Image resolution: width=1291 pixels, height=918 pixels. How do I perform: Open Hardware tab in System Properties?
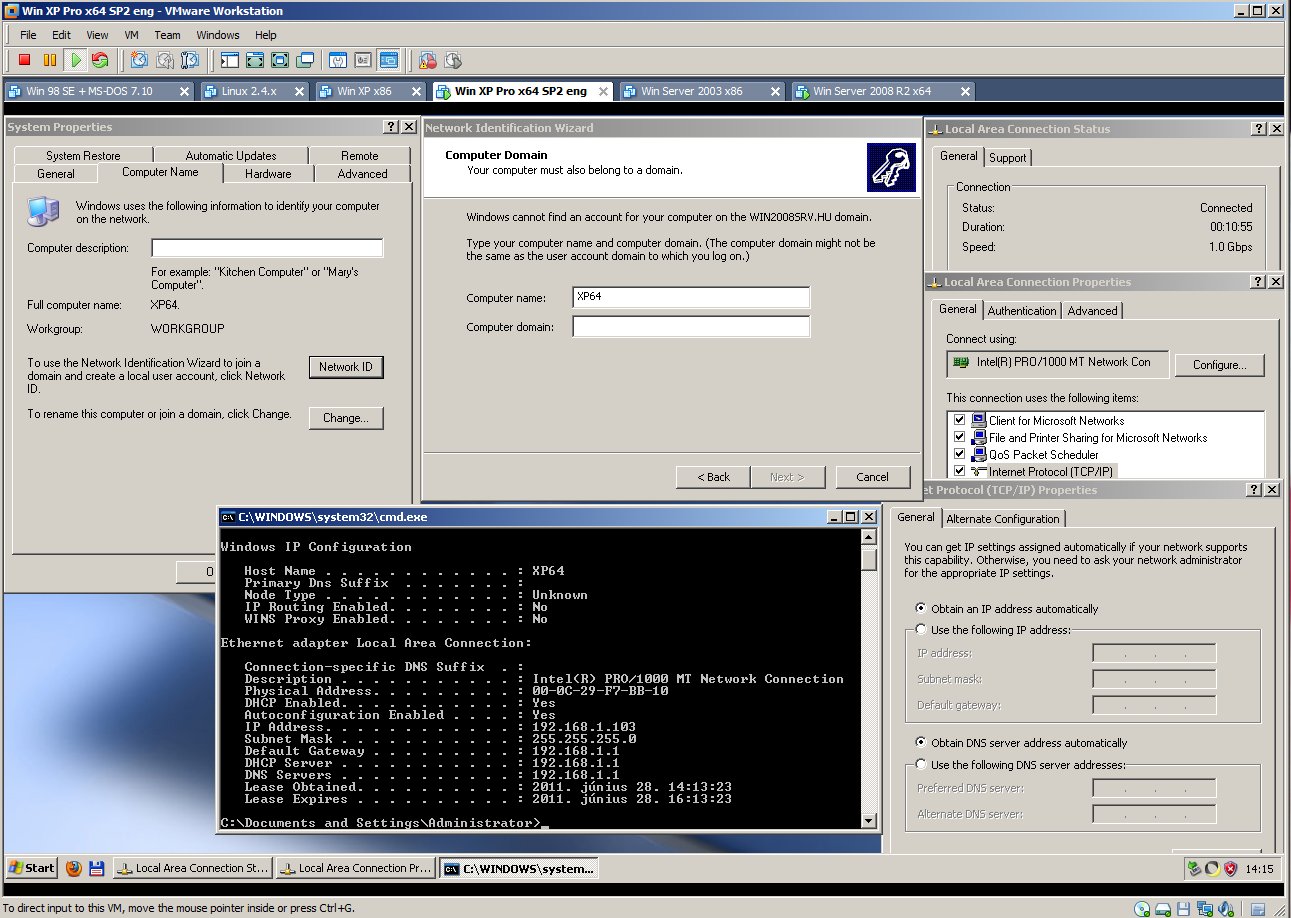click(x=269, y=174)
